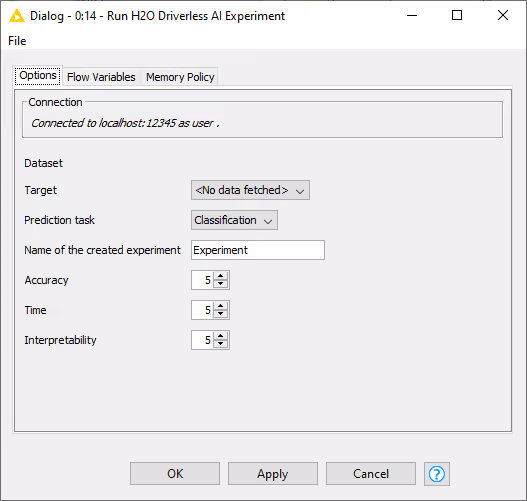Focus the experiment name text field
The image size is (527, 501).
258,250
